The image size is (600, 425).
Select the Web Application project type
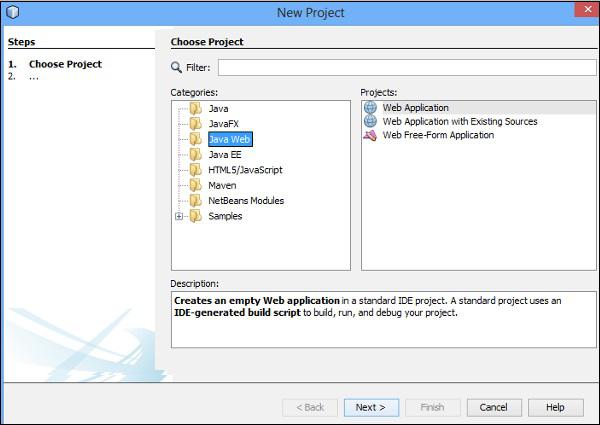pos(415,108)
